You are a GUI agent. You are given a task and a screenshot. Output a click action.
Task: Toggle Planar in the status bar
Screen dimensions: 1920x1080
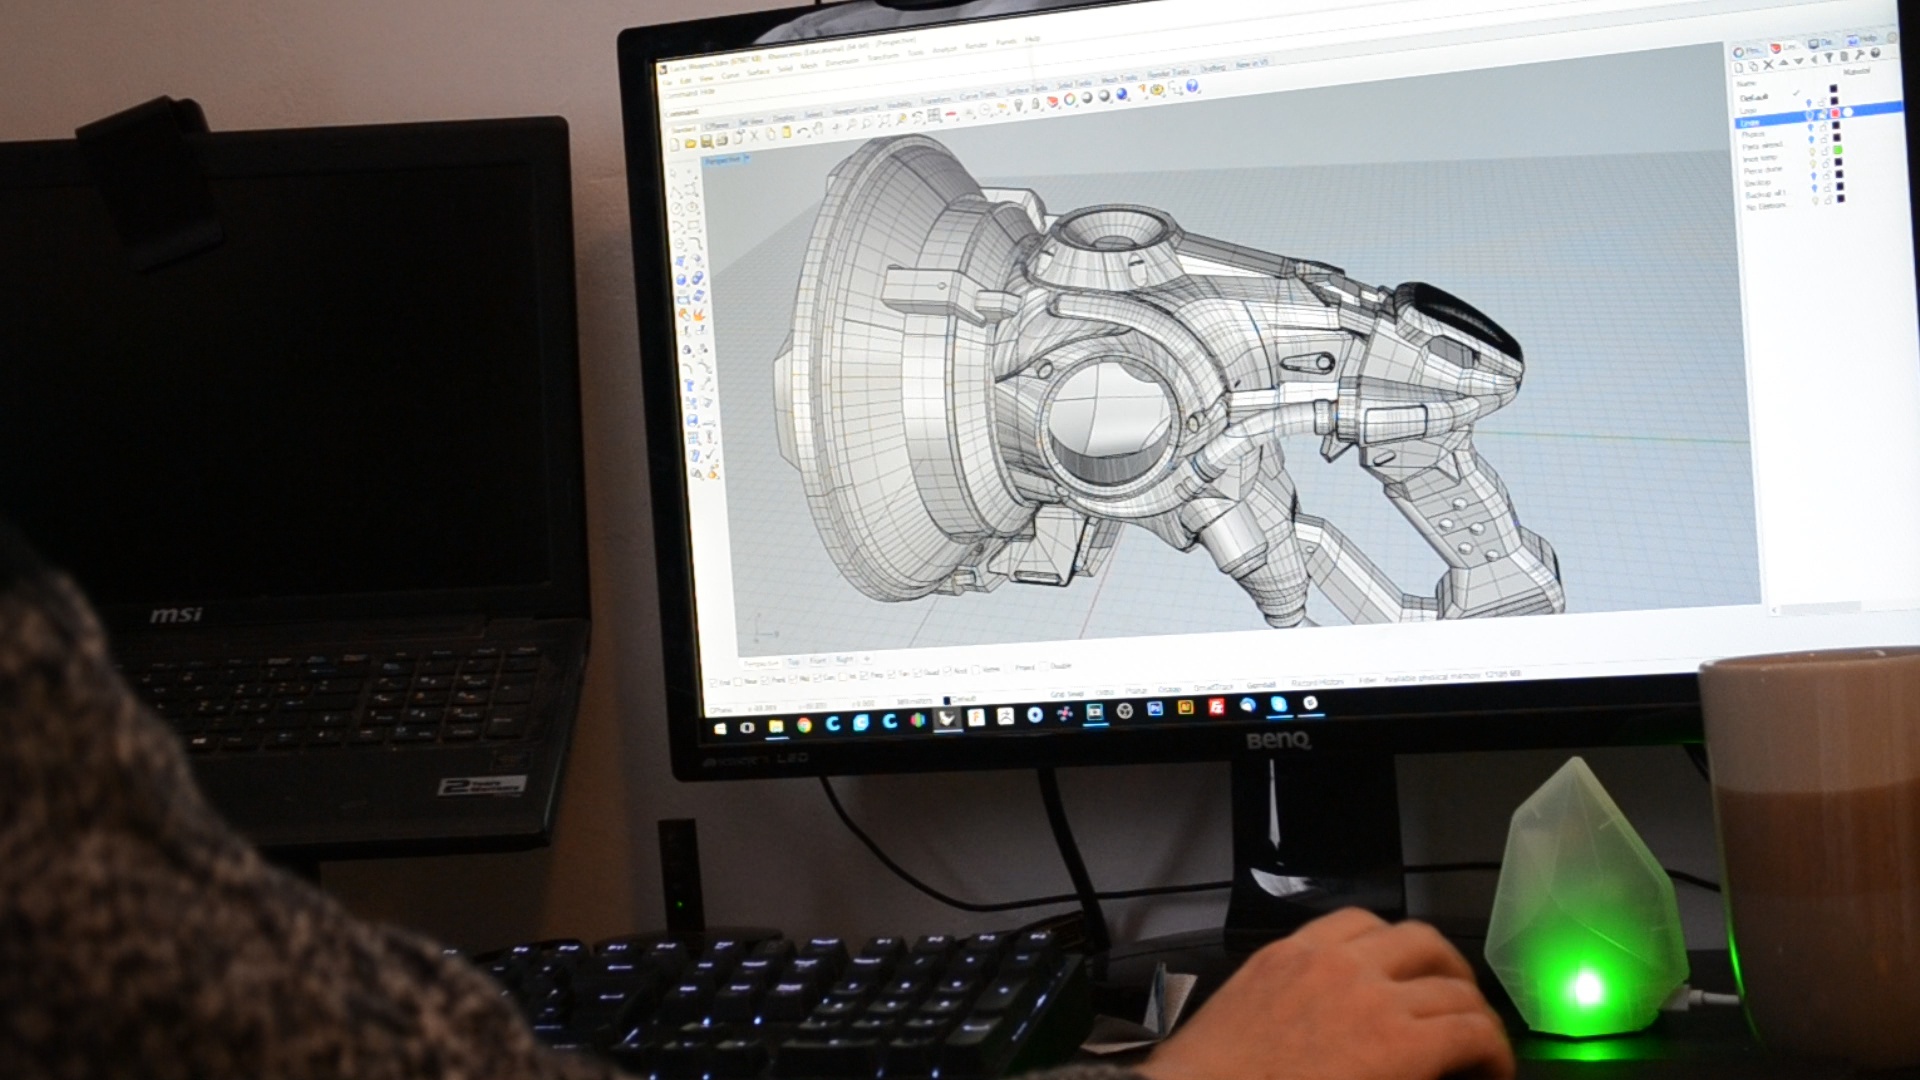click(x=1136, y=691)
